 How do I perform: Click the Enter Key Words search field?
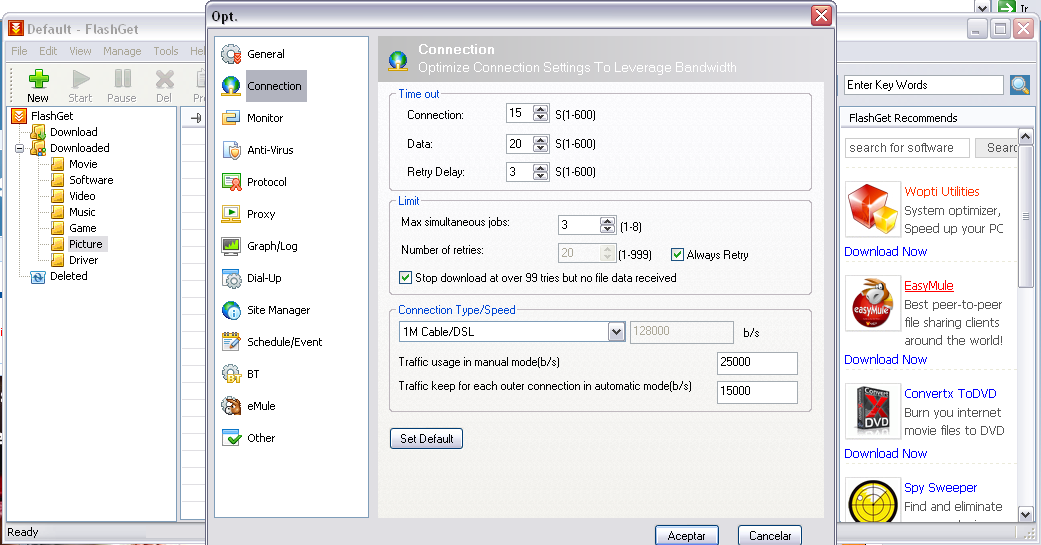(x=923, y=85)
